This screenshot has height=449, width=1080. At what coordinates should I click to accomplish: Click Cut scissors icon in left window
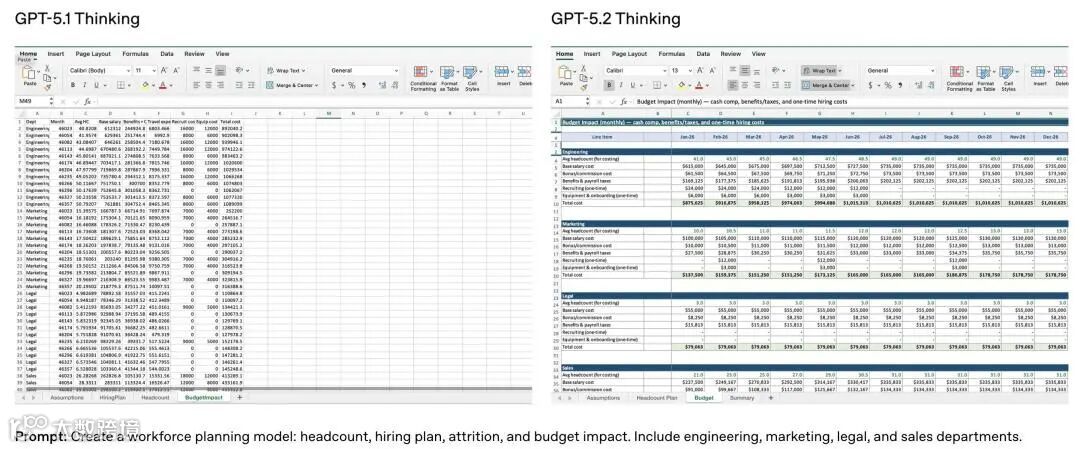(x=48, y=68)
